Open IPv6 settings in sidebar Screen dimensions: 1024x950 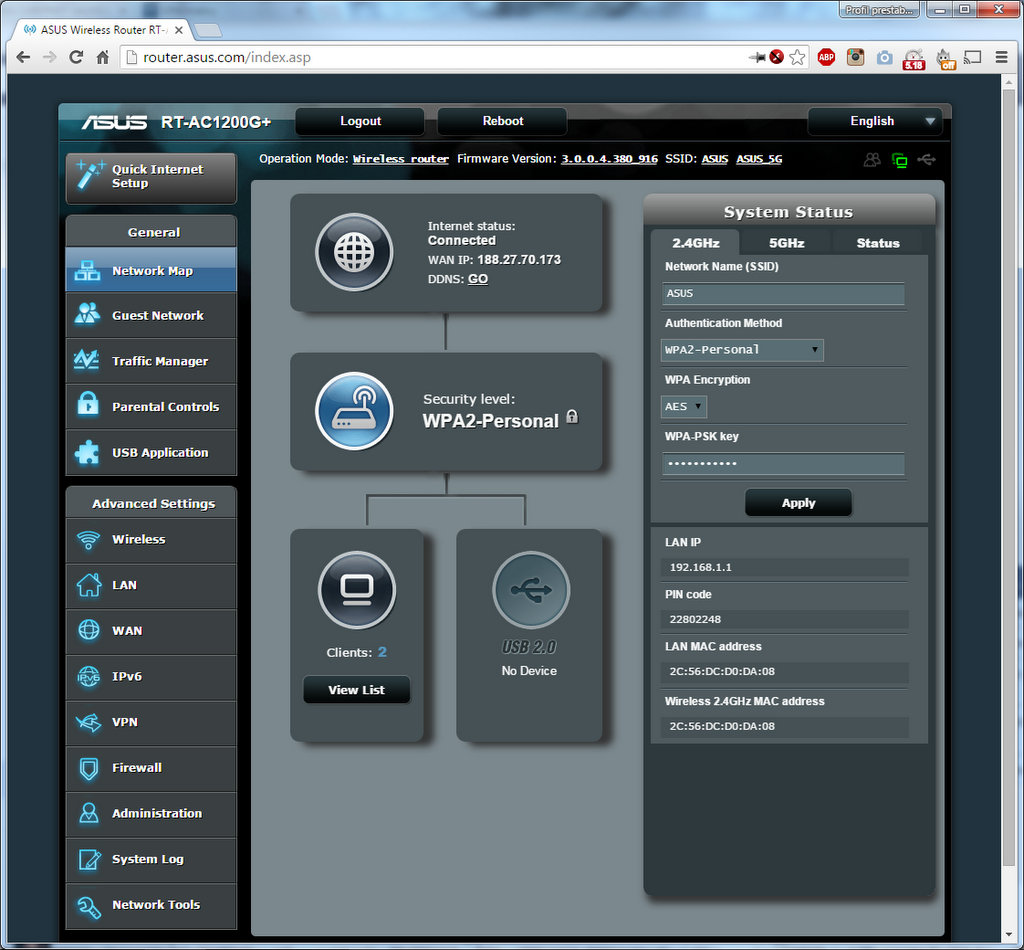click(151, 676)
